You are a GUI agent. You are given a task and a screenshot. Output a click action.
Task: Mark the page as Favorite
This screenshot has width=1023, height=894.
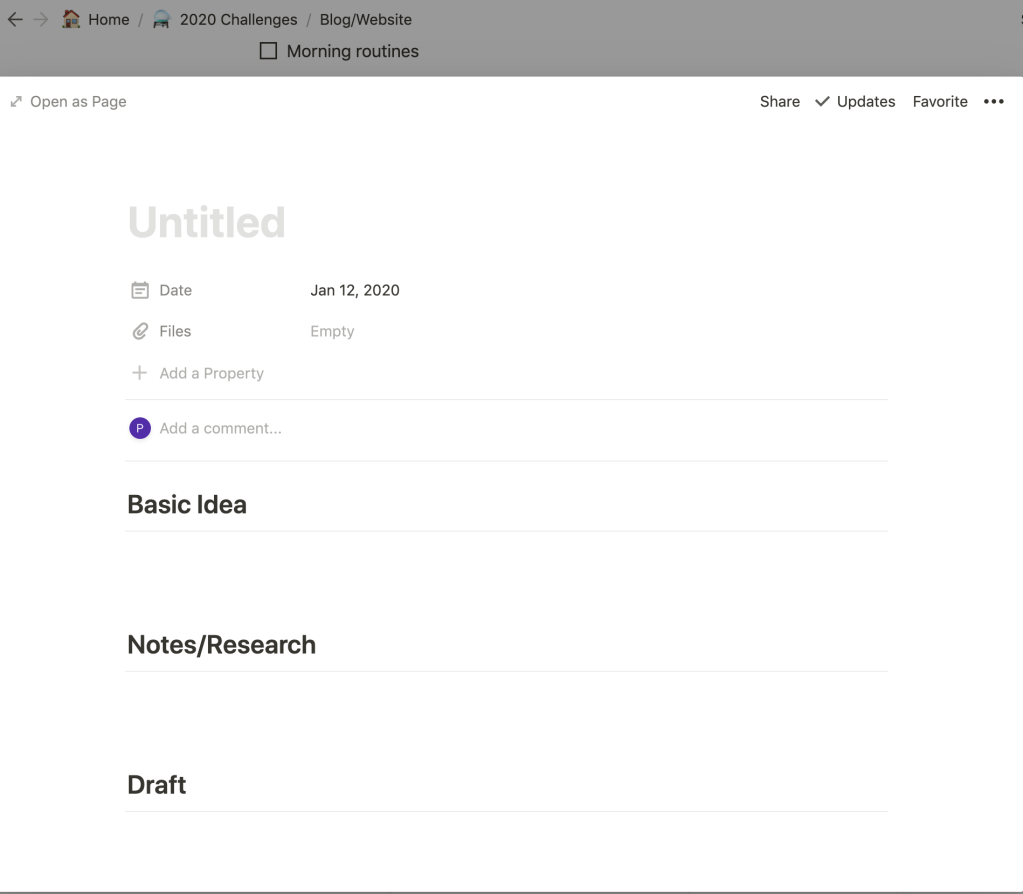click(x=940, y=102)
